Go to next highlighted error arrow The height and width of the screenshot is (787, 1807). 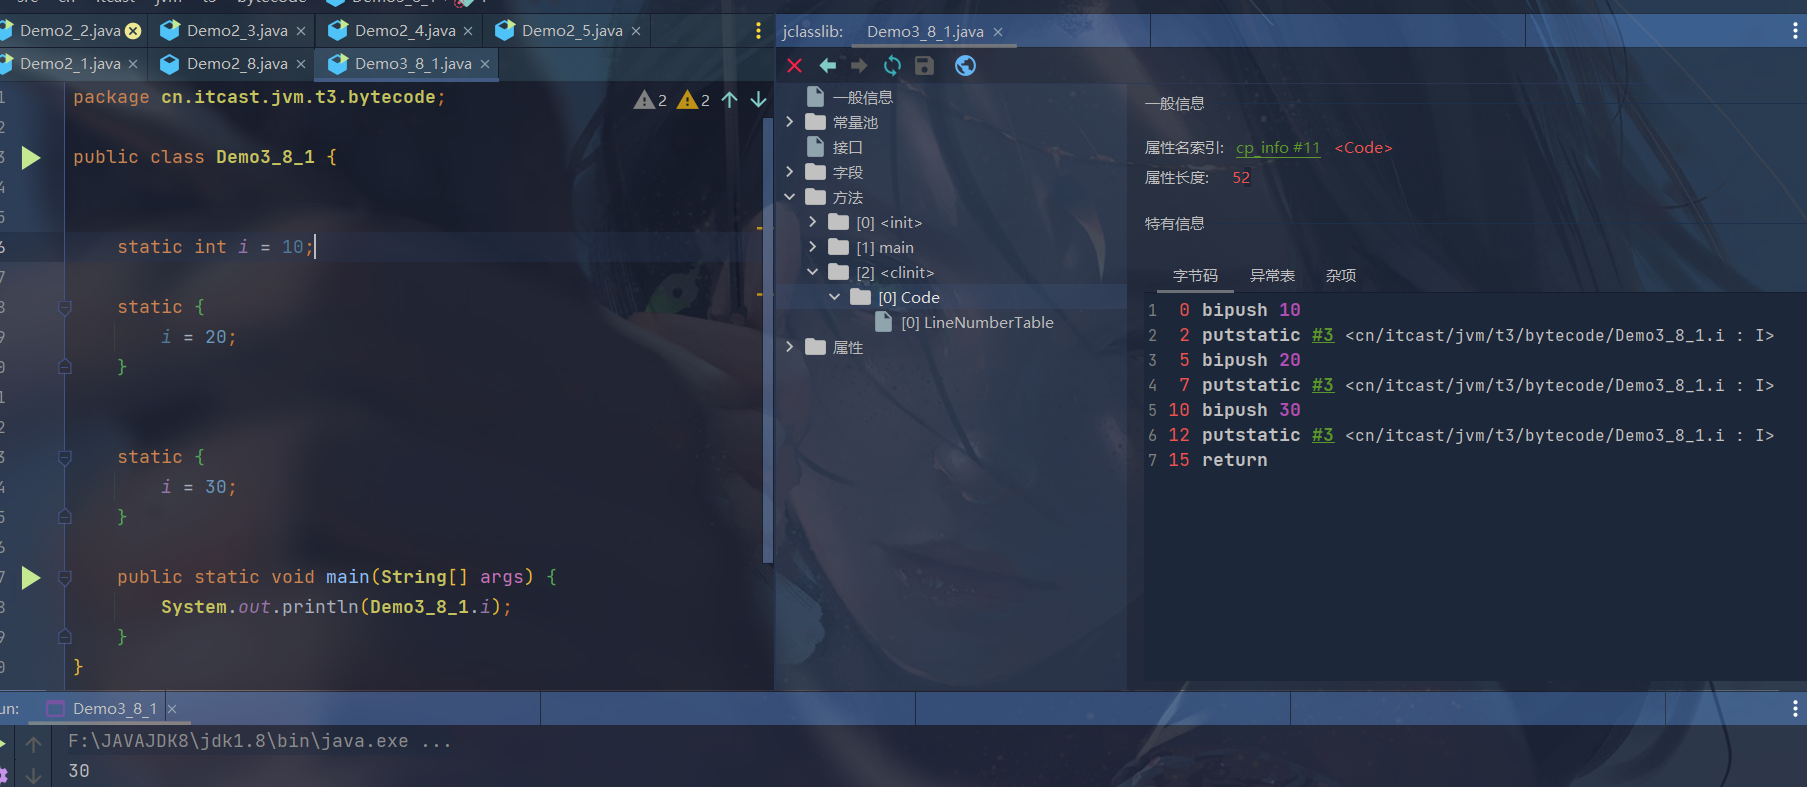tap(759, 100)
